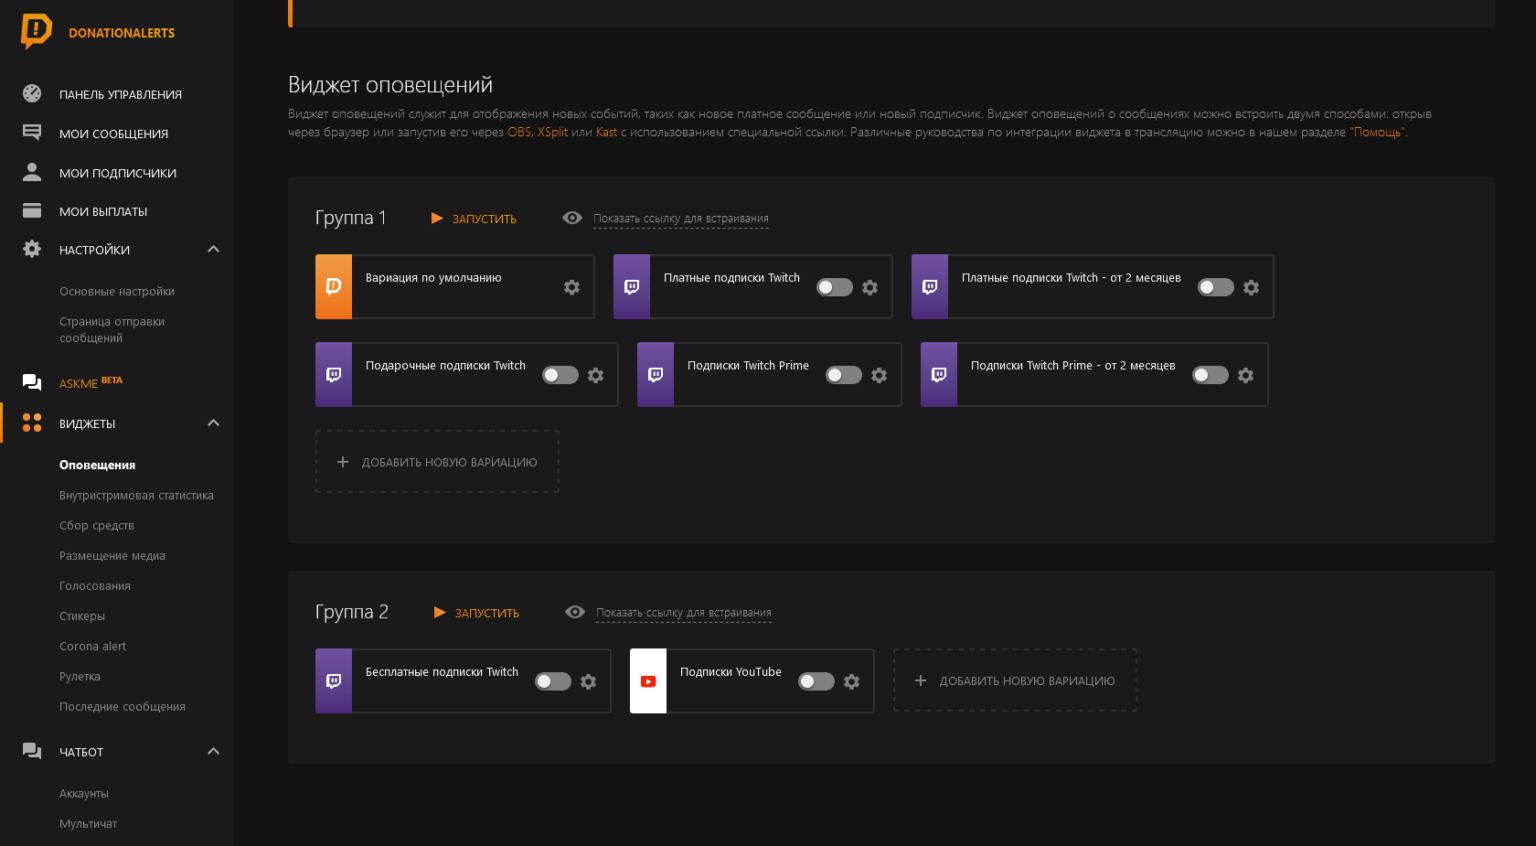Click the DonationAlerts logo icon

(x=36, y=31)
